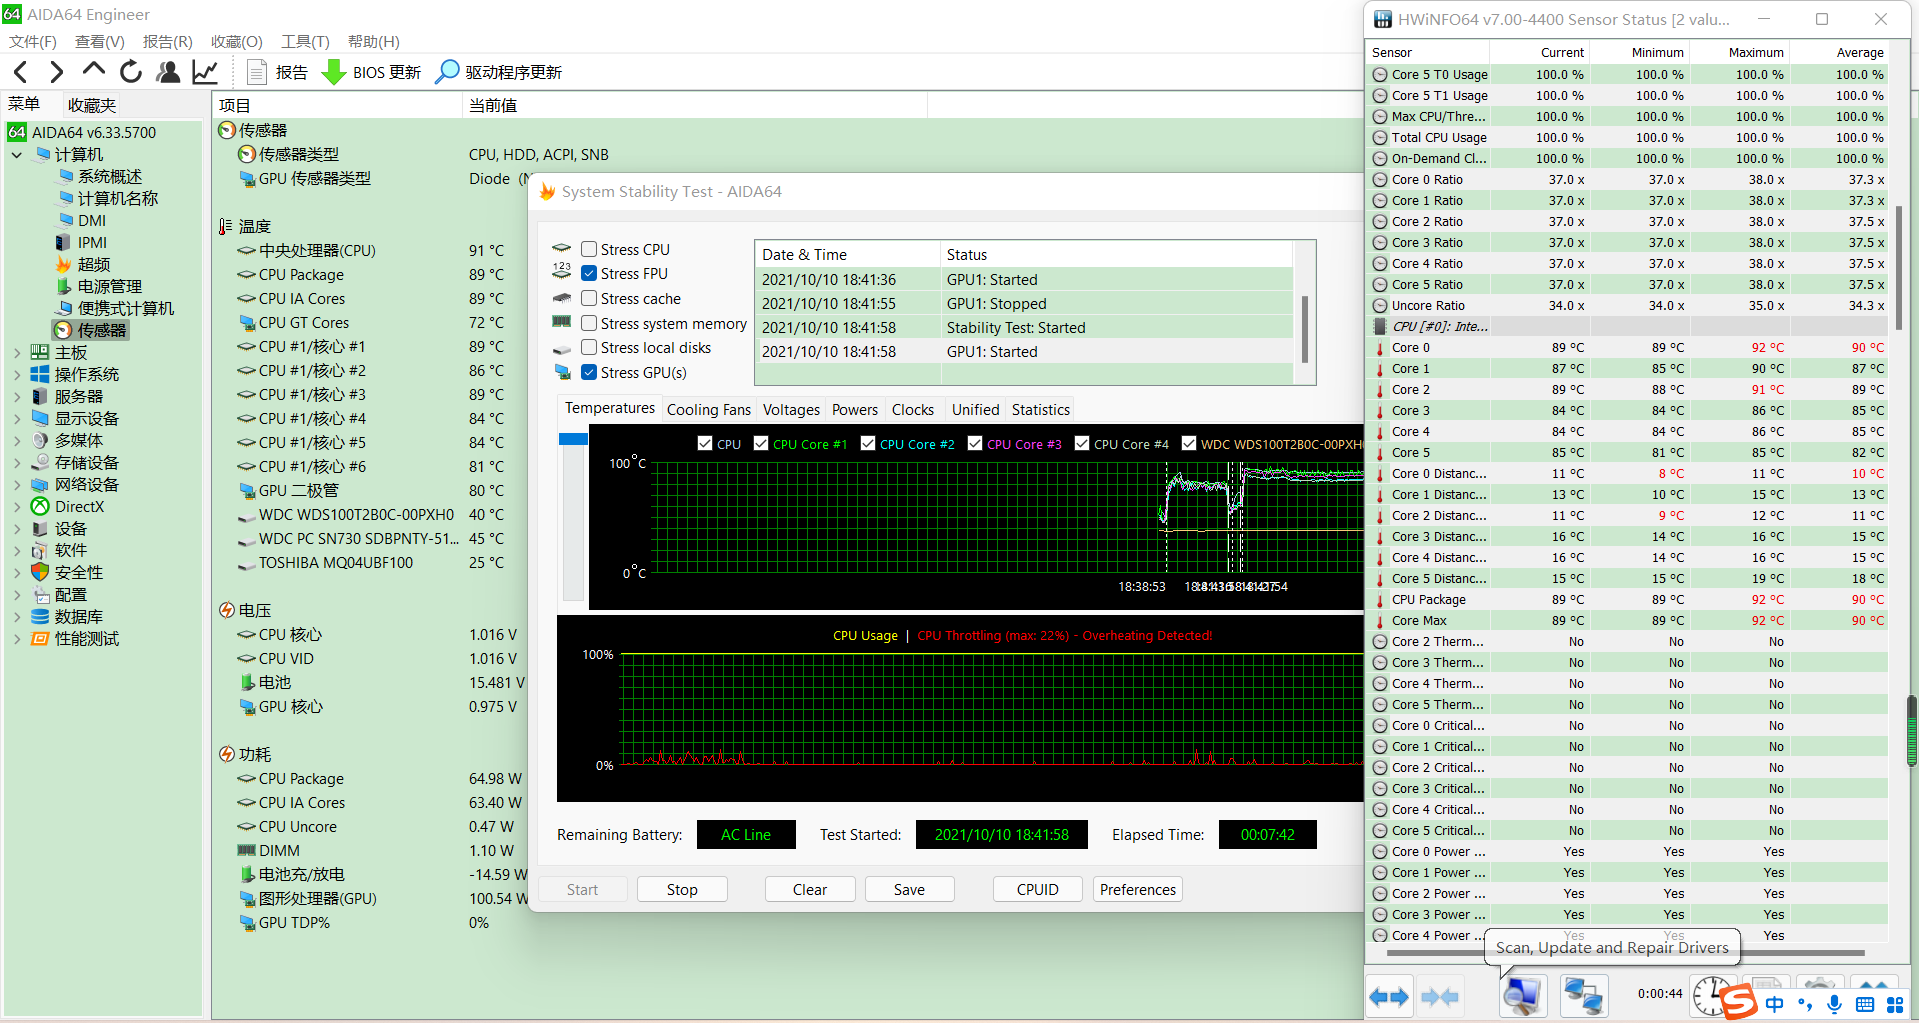Open the 报告 report wizard toolbar button
The image size is (1919, 1023).
click(x=277, y=72)
